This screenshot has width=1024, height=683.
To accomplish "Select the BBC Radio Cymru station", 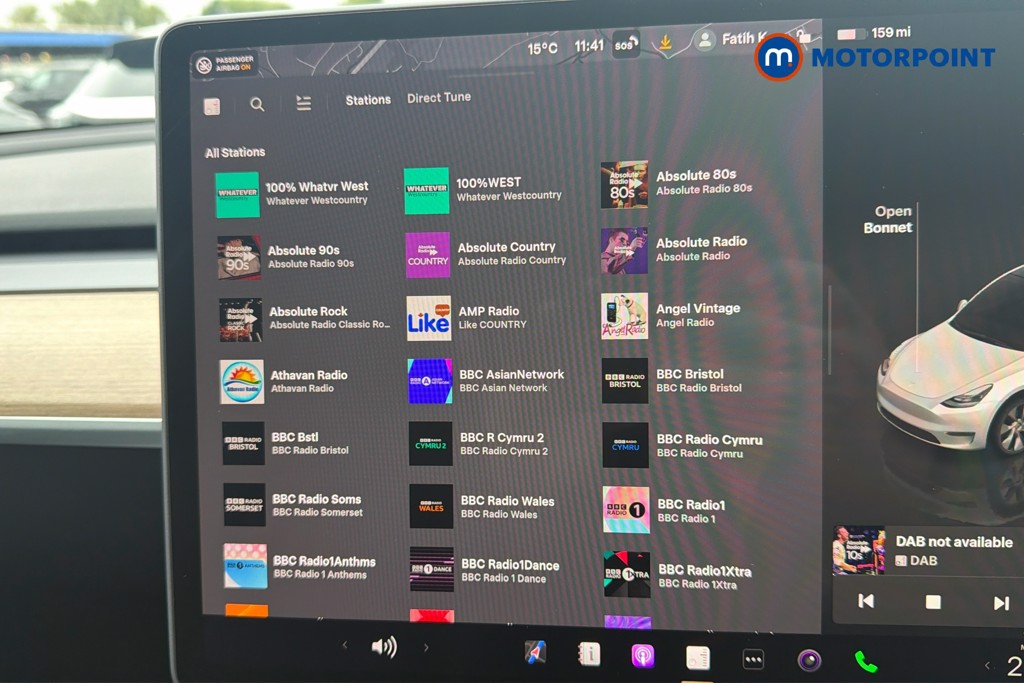I will [x=683, y=445].
